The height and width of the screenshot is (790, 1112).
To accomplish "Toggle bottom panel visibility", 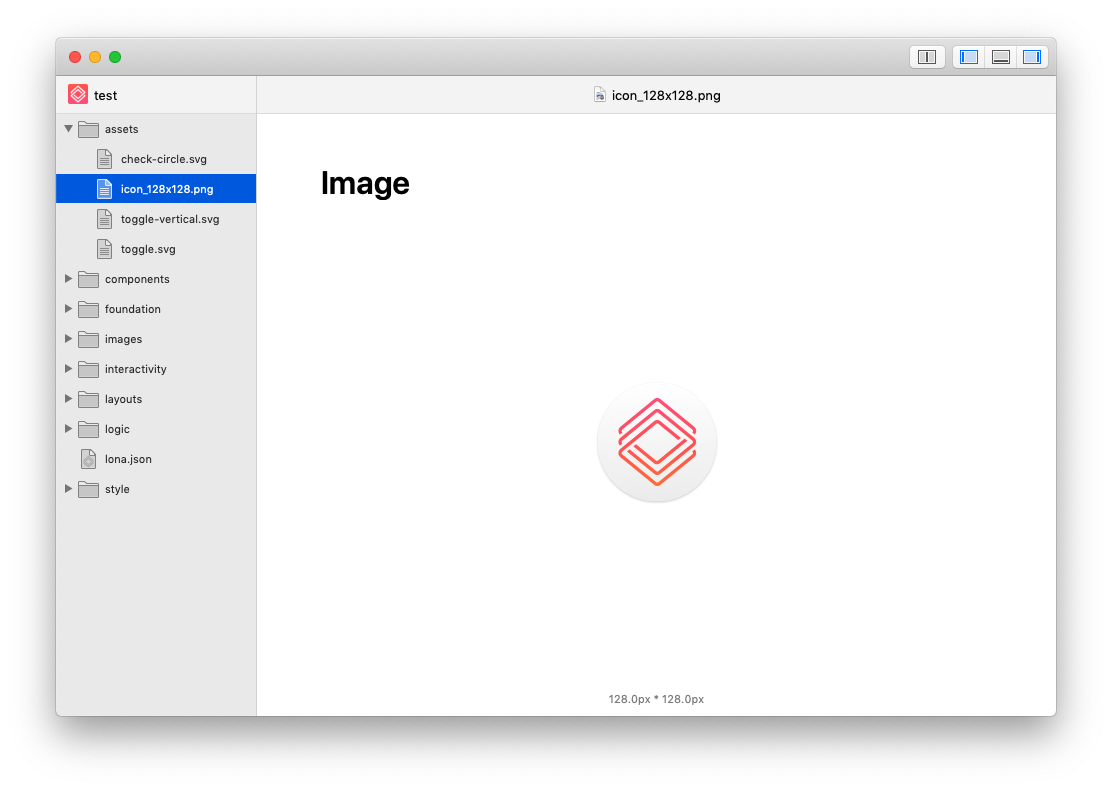I will 1001,57.
